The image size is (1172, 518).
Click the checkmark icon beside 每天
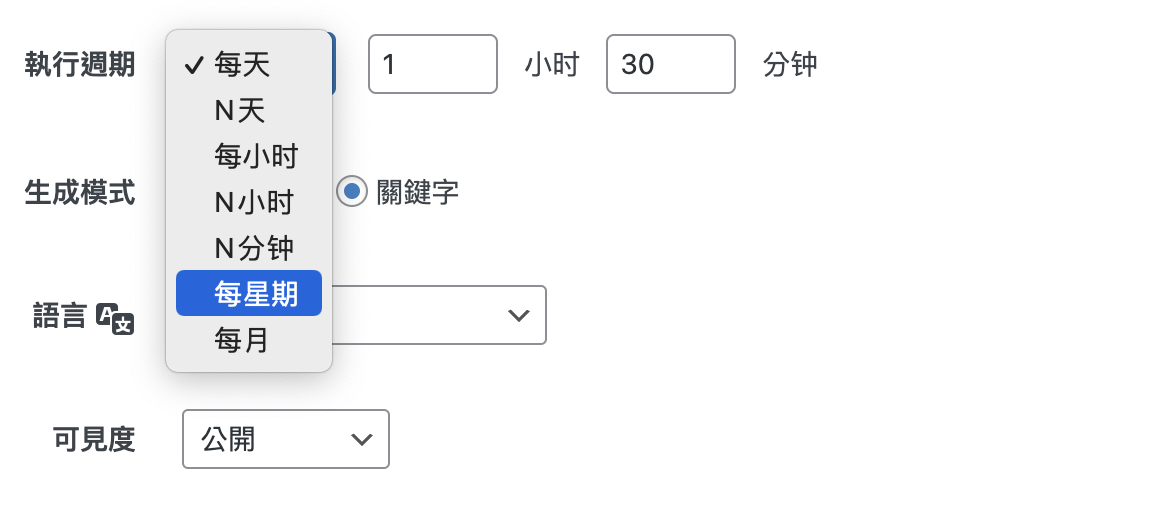(x=194, y=66)
